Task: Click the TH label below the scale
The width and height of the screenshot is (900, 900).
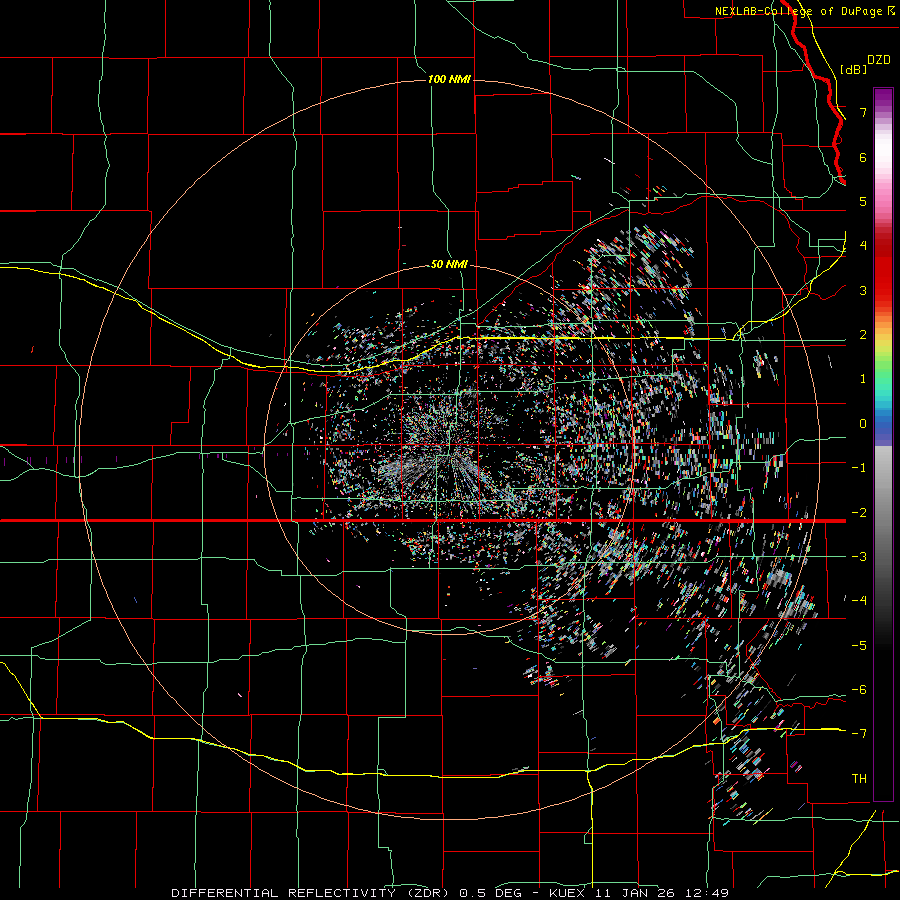Action: [x=859, y=778]
